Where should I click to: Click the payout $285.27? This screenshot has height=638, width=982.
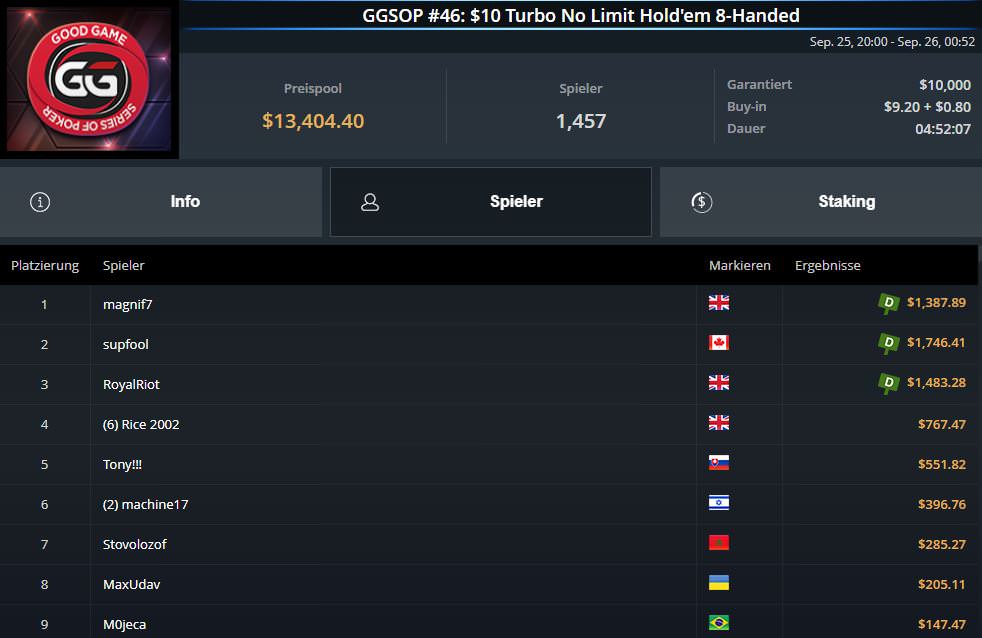pyautogui.click(x=942, y=545)
